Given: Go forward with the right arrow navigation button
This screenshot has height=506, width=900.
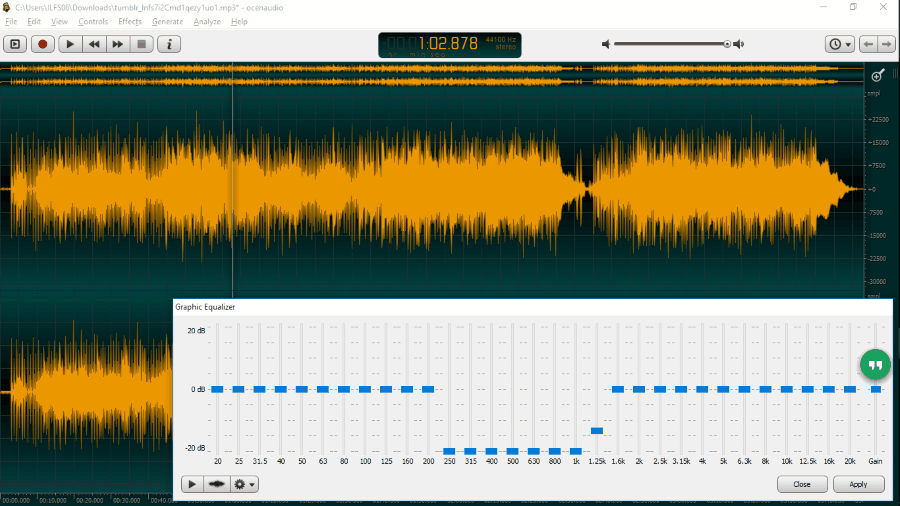Looking at the screenshot, I should tap(887, 44).
